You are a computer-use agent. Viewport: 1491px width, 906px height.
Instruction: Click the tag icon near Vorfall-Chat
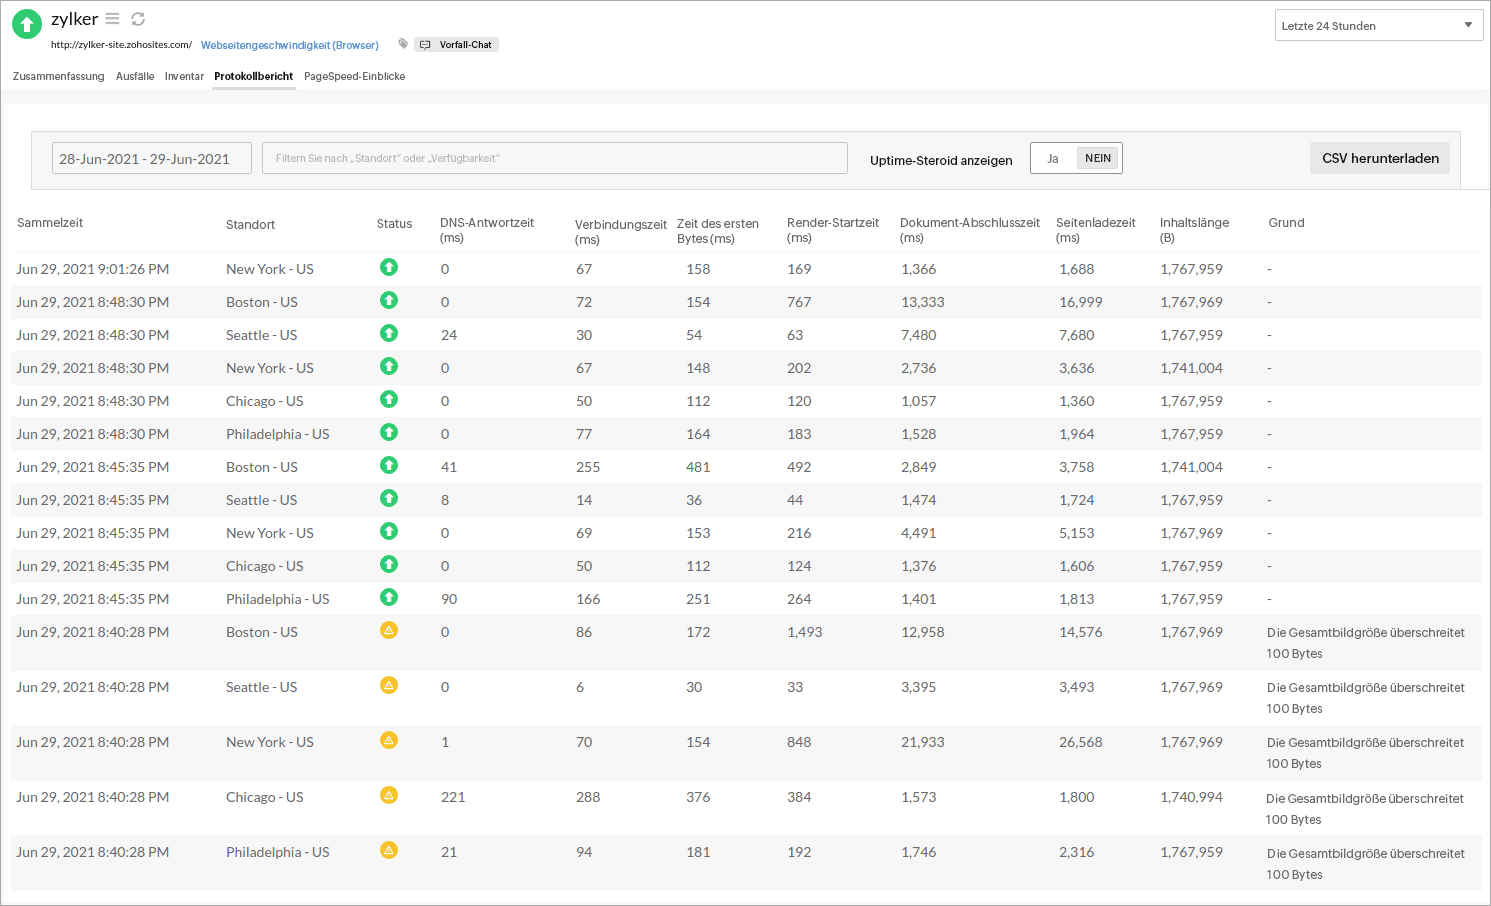402,44
